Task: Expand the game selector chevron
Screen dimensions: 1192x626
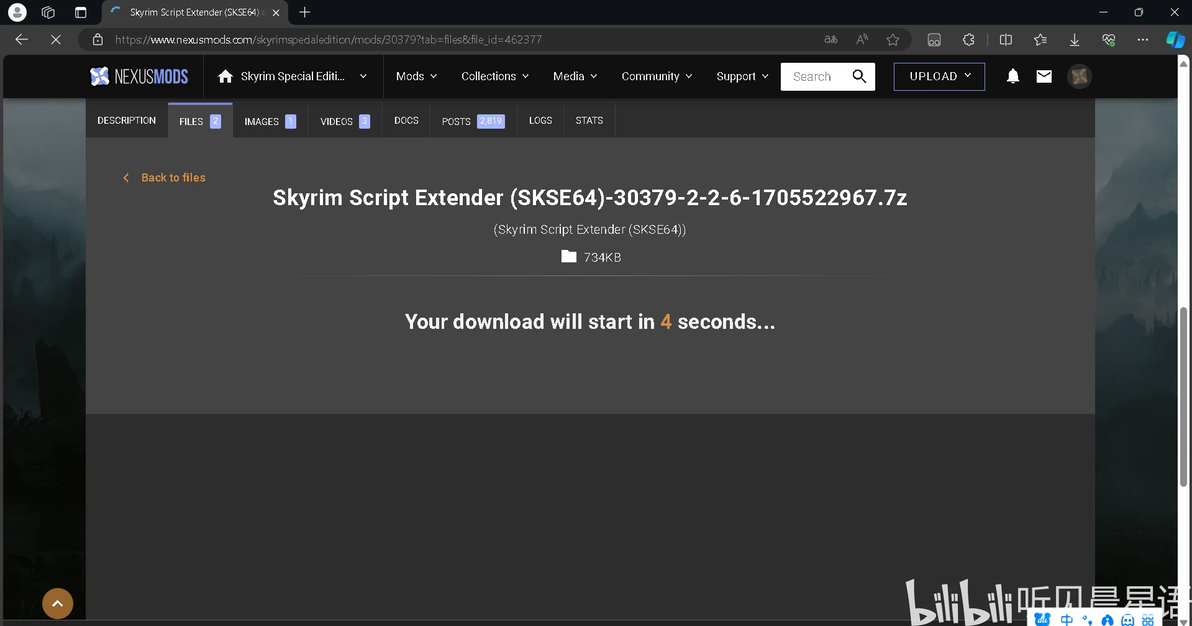Action: pyautogui.click(x=363, y=76)
